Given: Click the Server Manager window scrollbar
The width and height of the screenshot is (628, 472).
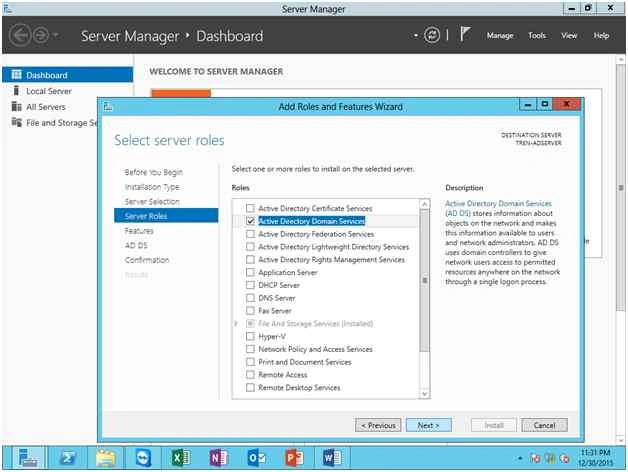Looking at the screenshot, I should 621,188.
